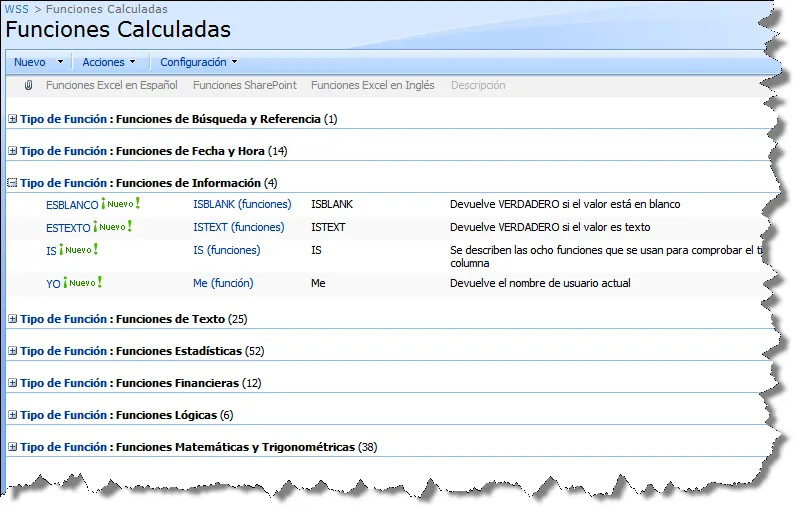Expand Funciones Financieras group
The width and height of the screenshot is (794, 507).
click(13, 383)
